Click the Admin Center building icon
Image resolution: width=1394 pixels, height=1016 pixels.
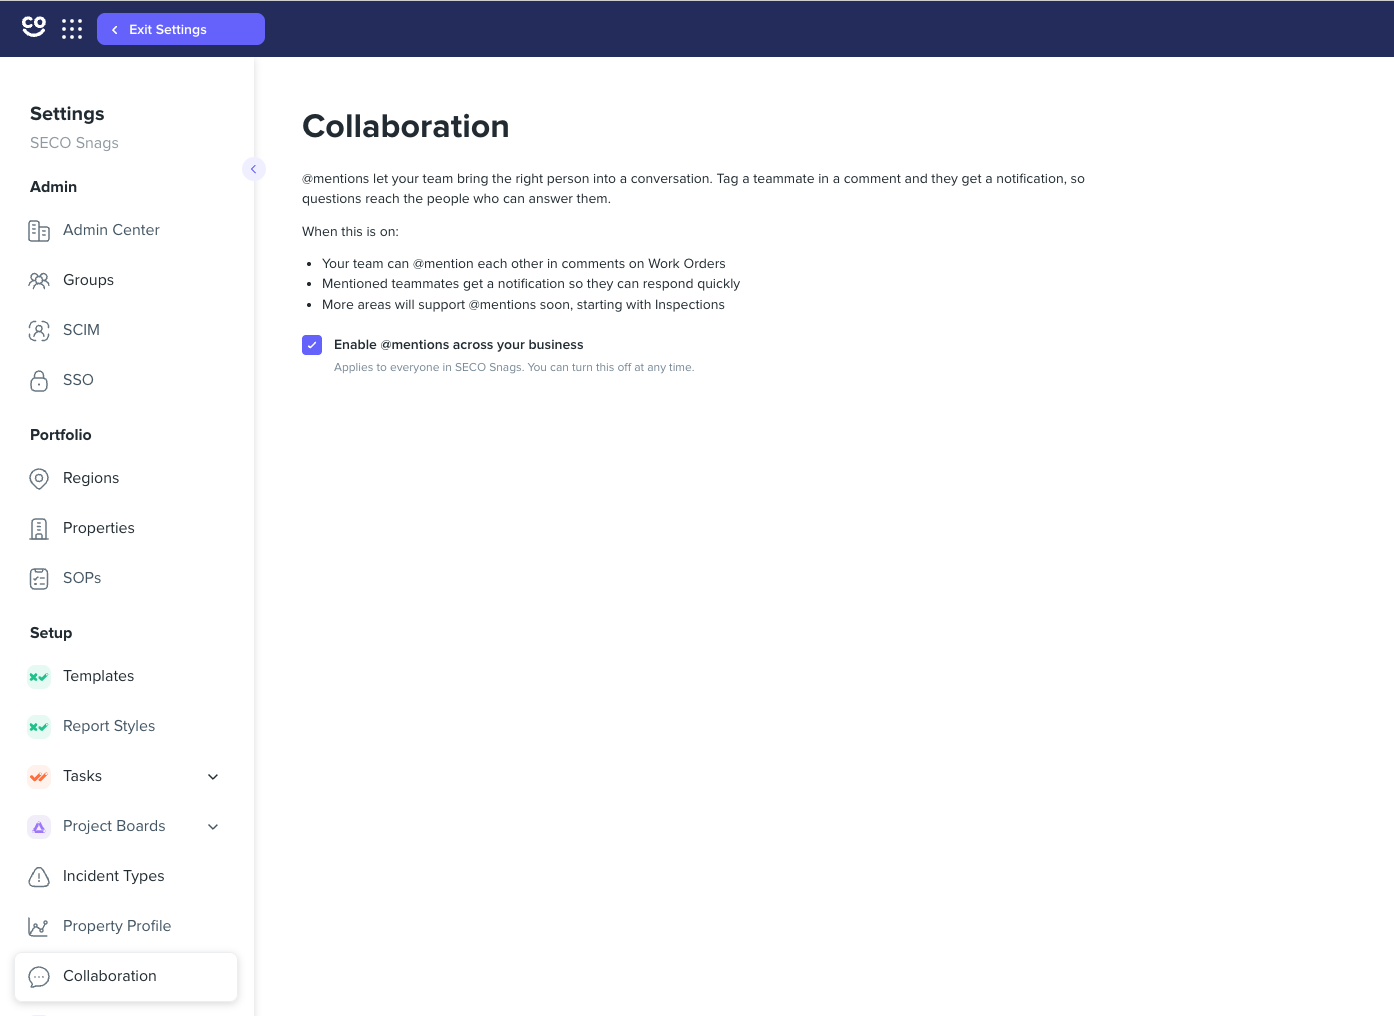pyautogui.click(x=39, y=231)
